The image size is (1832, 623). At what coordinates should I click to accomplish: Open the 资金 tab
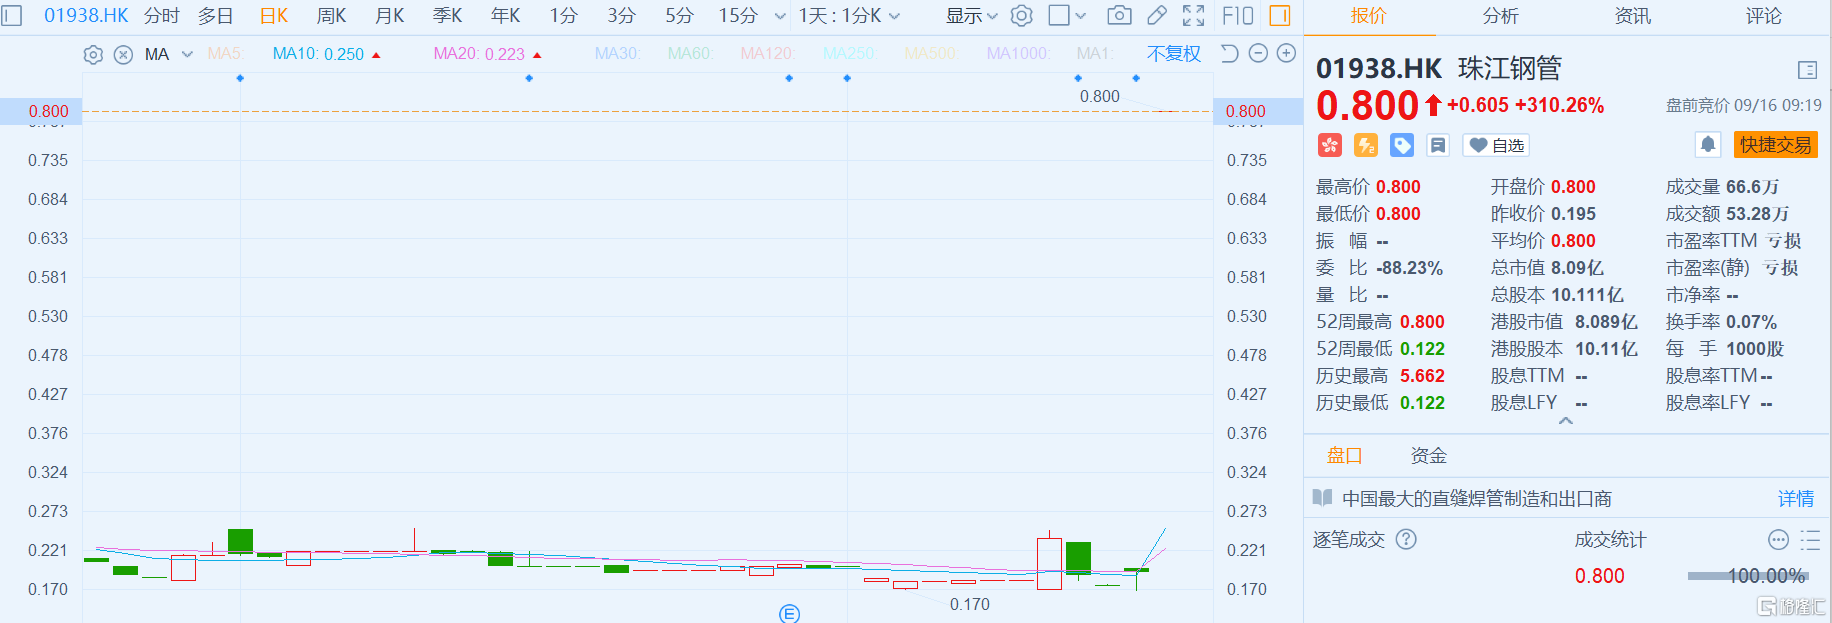pyautogui.click(x=1428, y=456)
